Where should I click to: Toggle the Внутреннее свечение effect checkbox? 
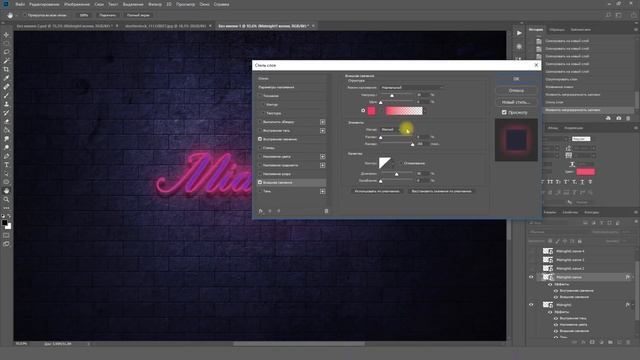260,139
